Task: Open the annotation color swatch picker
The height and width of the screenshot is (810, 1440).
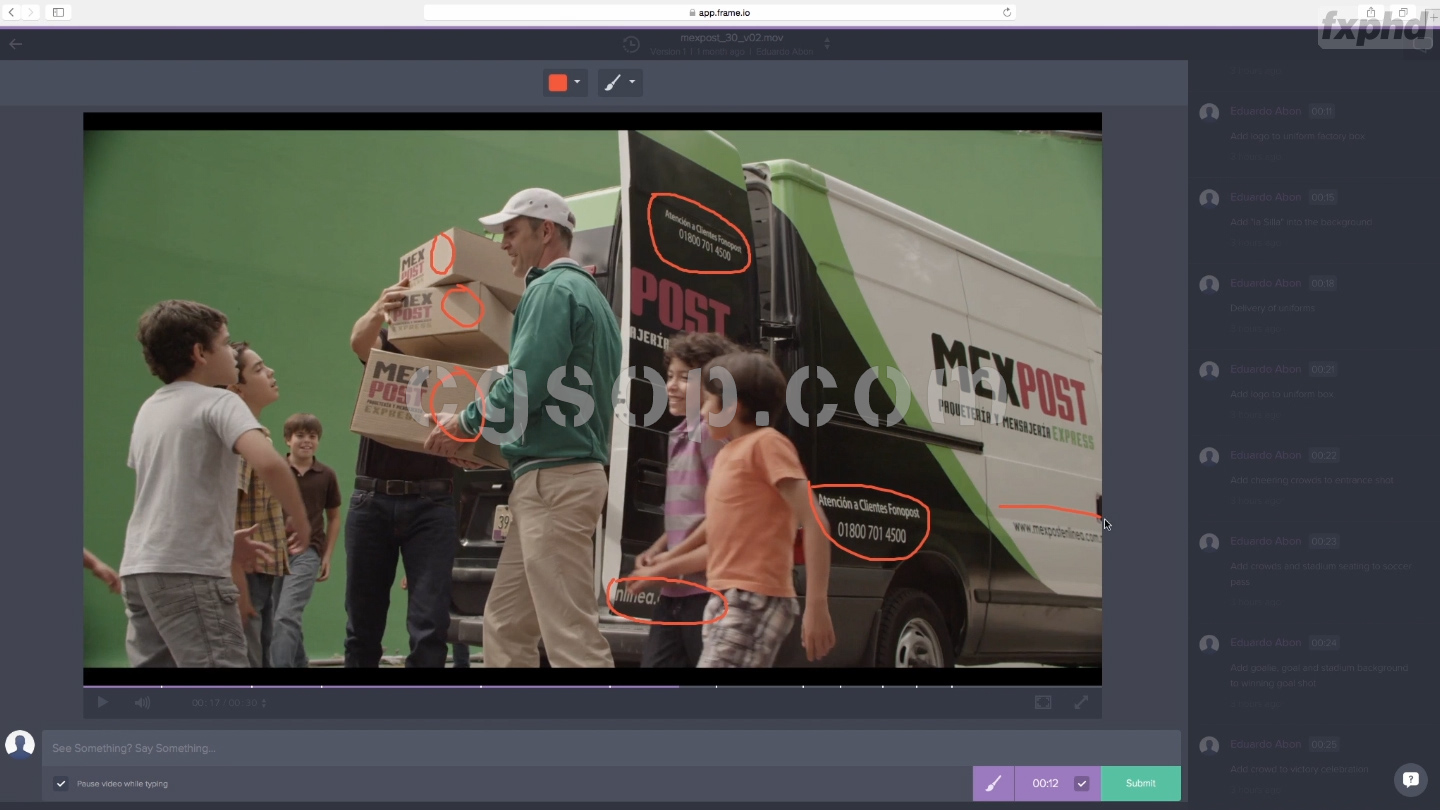Action: click(558, 83)
